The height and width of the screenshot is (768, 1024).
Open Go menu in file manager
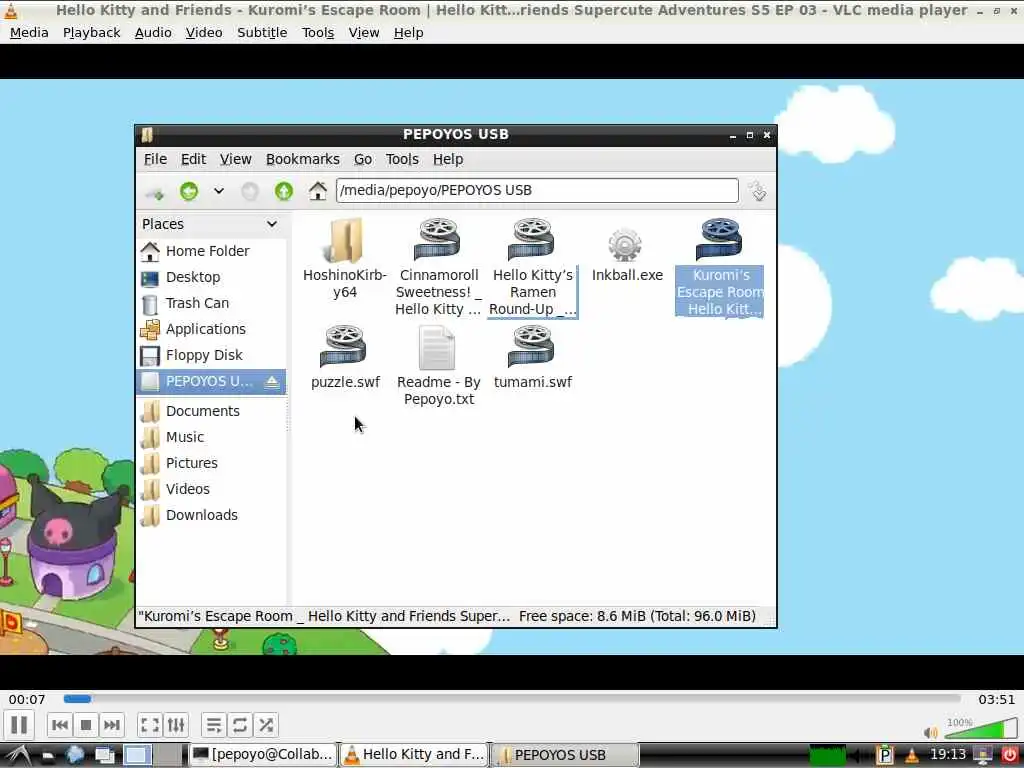click(363, 159)
